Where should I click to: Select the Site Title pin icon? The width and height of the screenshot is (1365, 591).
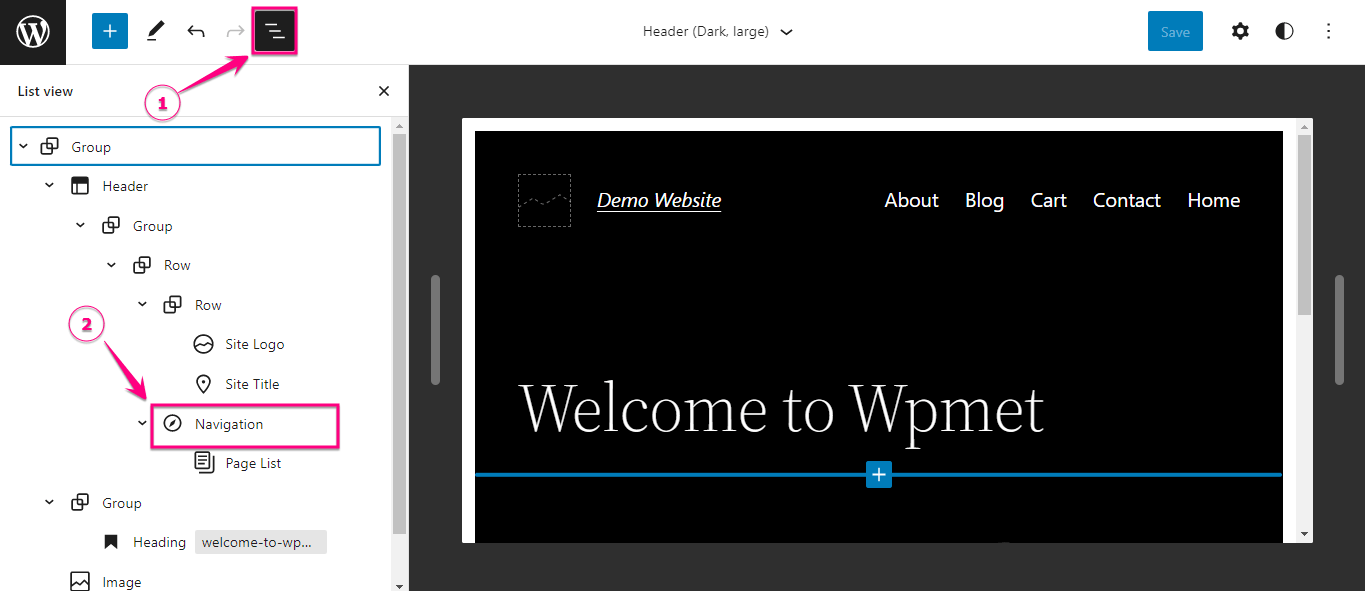click(203, 384)
